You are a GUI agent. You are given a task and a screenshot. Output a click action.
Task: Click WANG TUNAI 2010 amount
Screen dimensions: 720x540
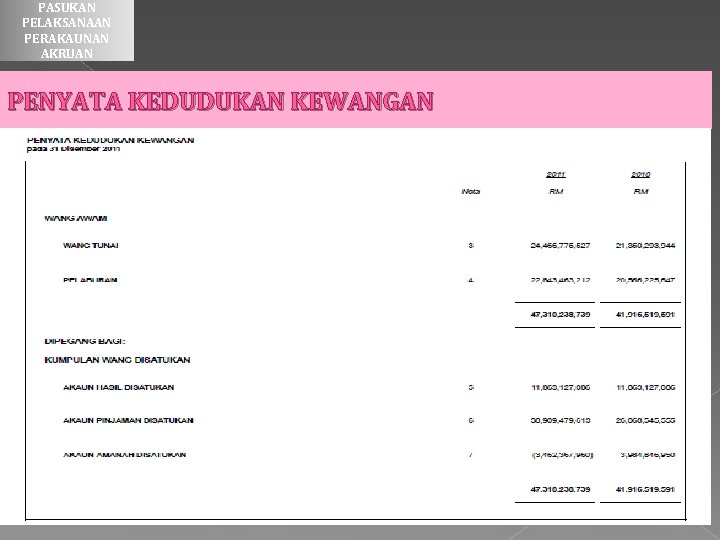pos(645,246)
